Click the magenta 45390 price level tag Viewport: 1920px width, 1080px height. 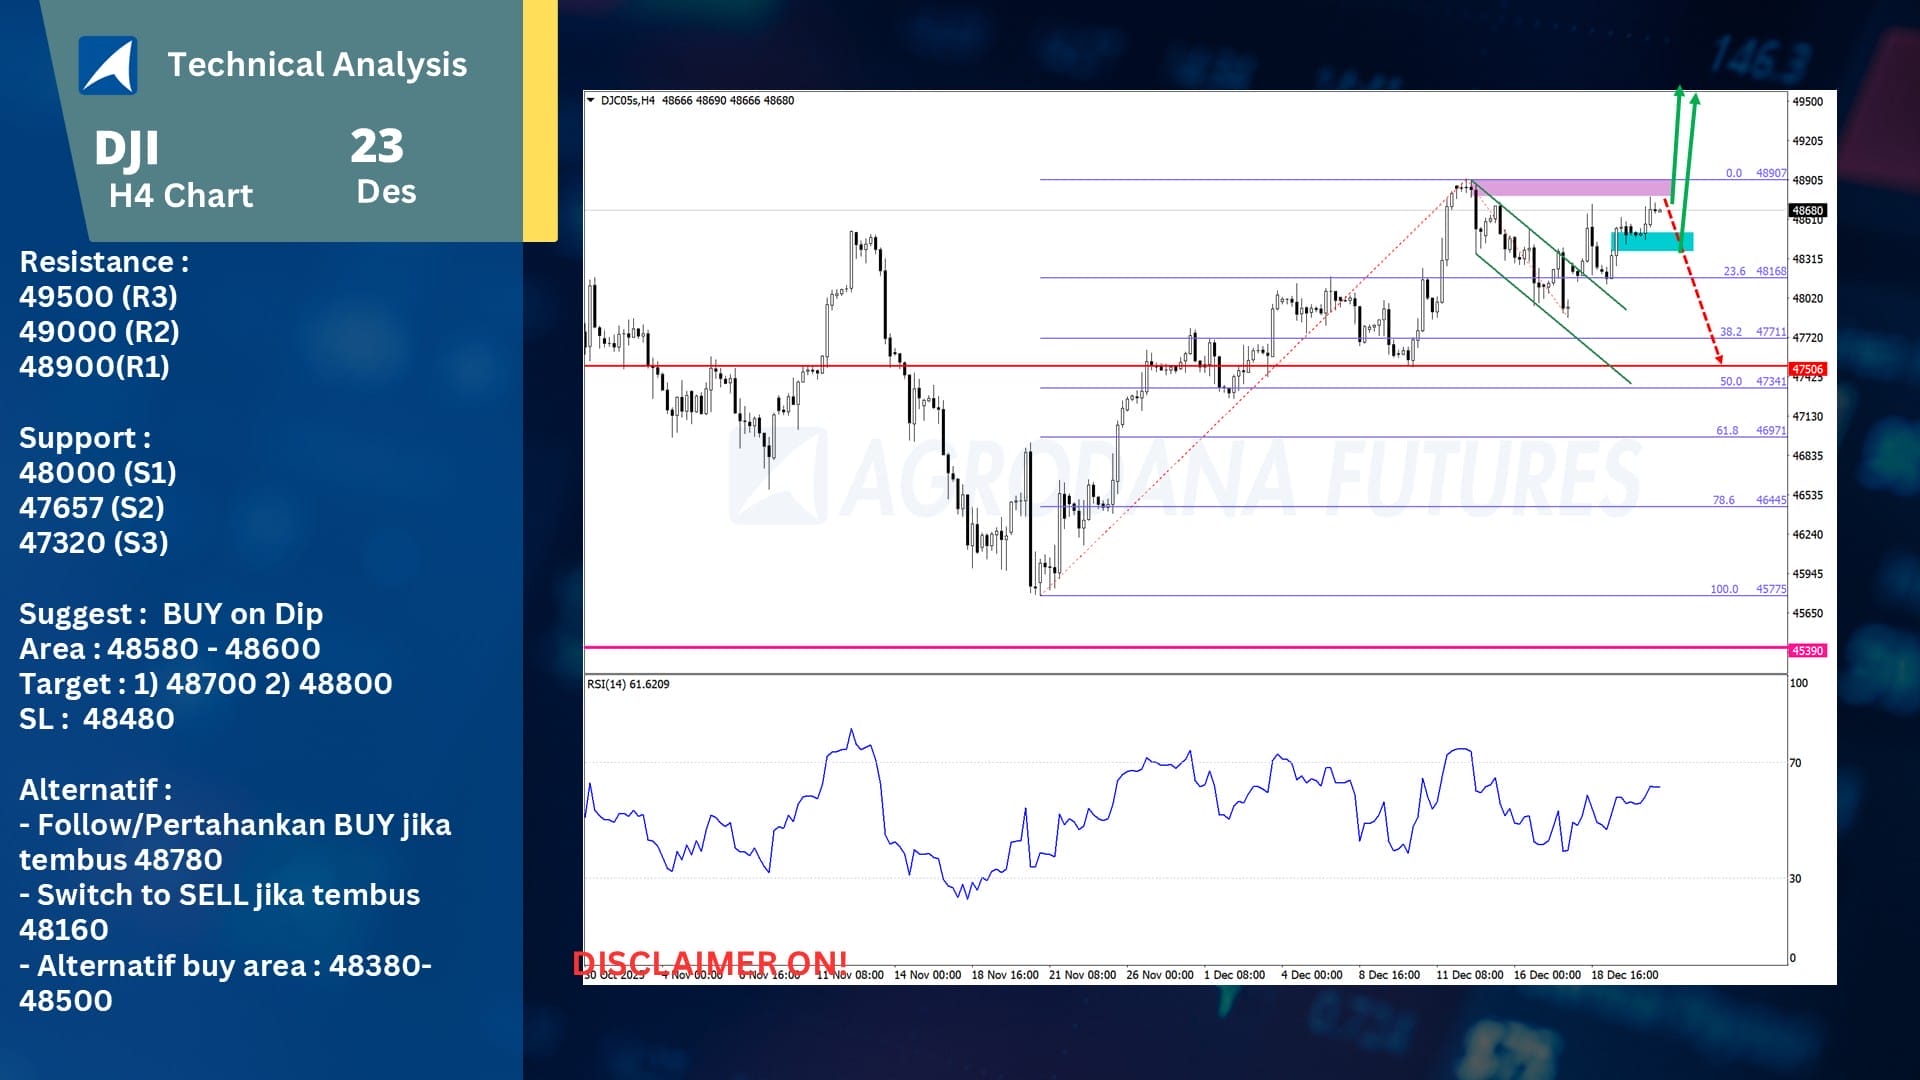pyautogui.click(x=1807, y=650)
